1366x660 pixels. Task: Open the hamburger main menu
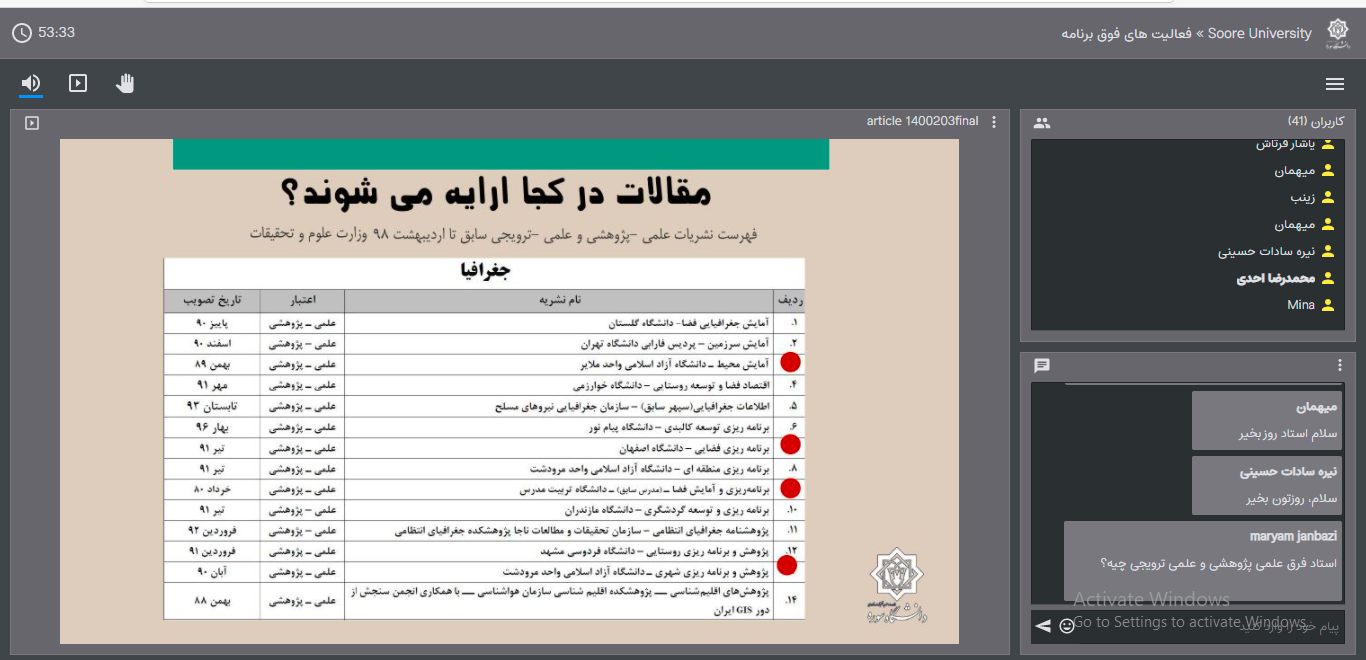pos(1335,84)
